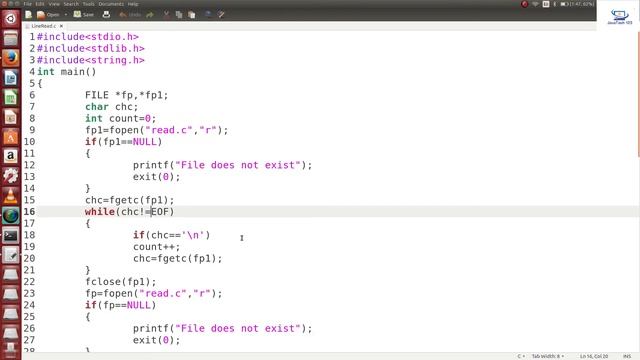The width and height of the screenshot is (640, 360).
Task: Open the Tools menu
Action: pos(89,4)
